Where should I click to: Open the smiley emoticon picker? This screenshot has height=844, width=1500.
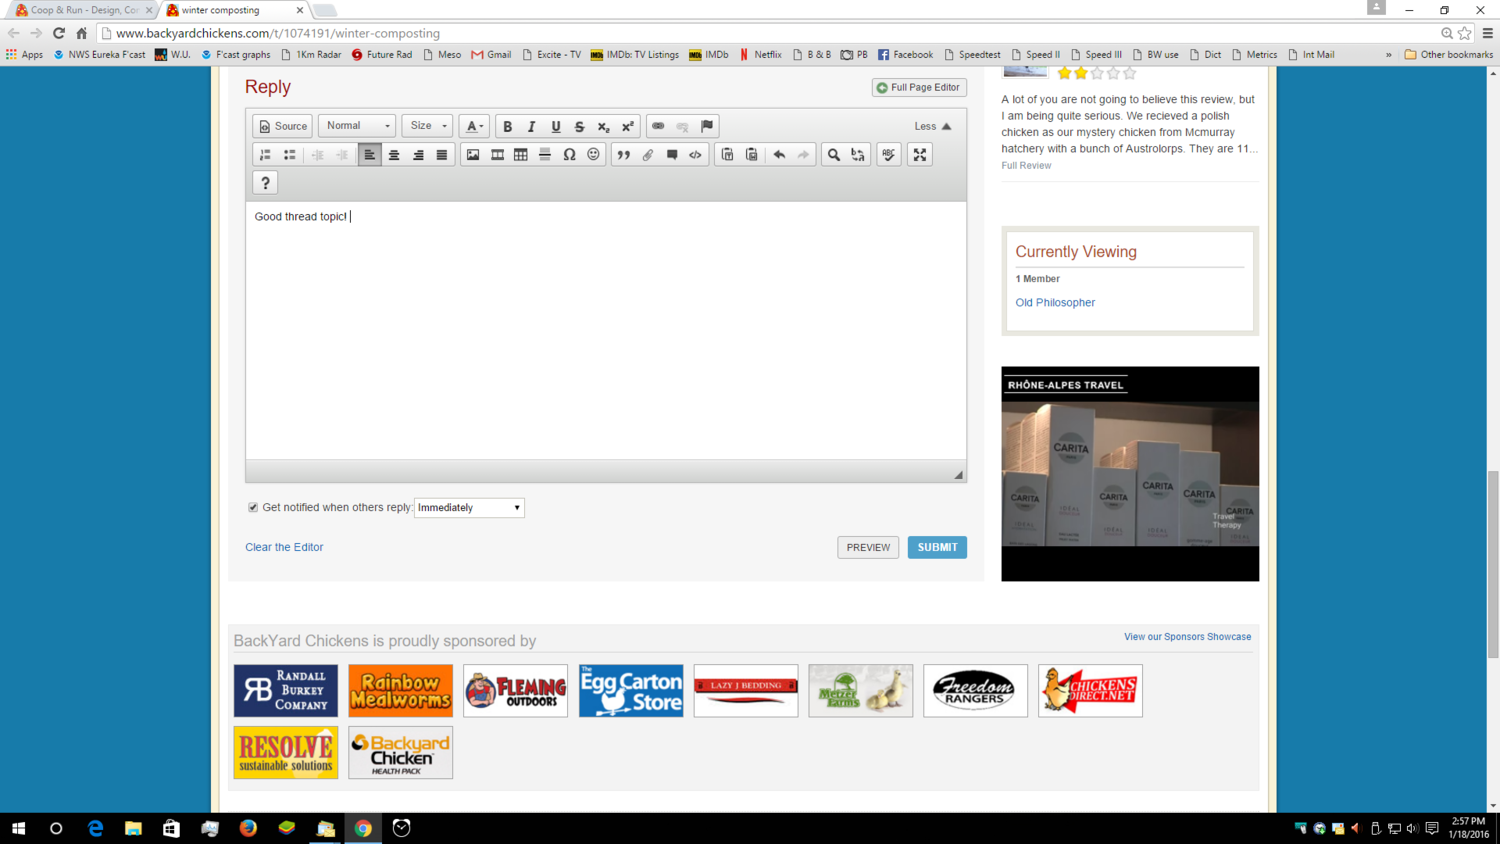coord(594,155)
